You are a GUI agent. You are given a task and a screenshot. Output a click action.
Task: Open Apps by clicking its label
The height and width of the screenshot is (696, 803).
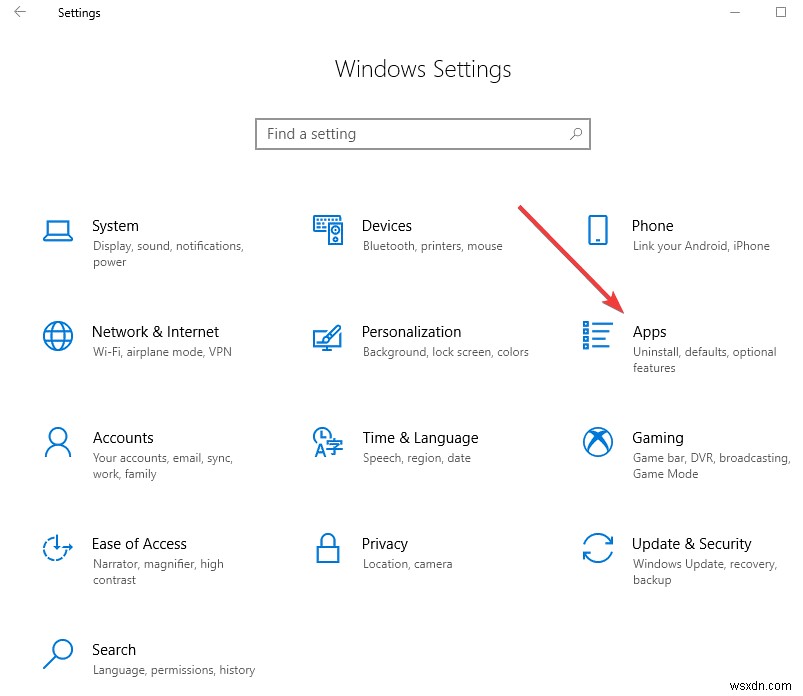click(650, 332)
